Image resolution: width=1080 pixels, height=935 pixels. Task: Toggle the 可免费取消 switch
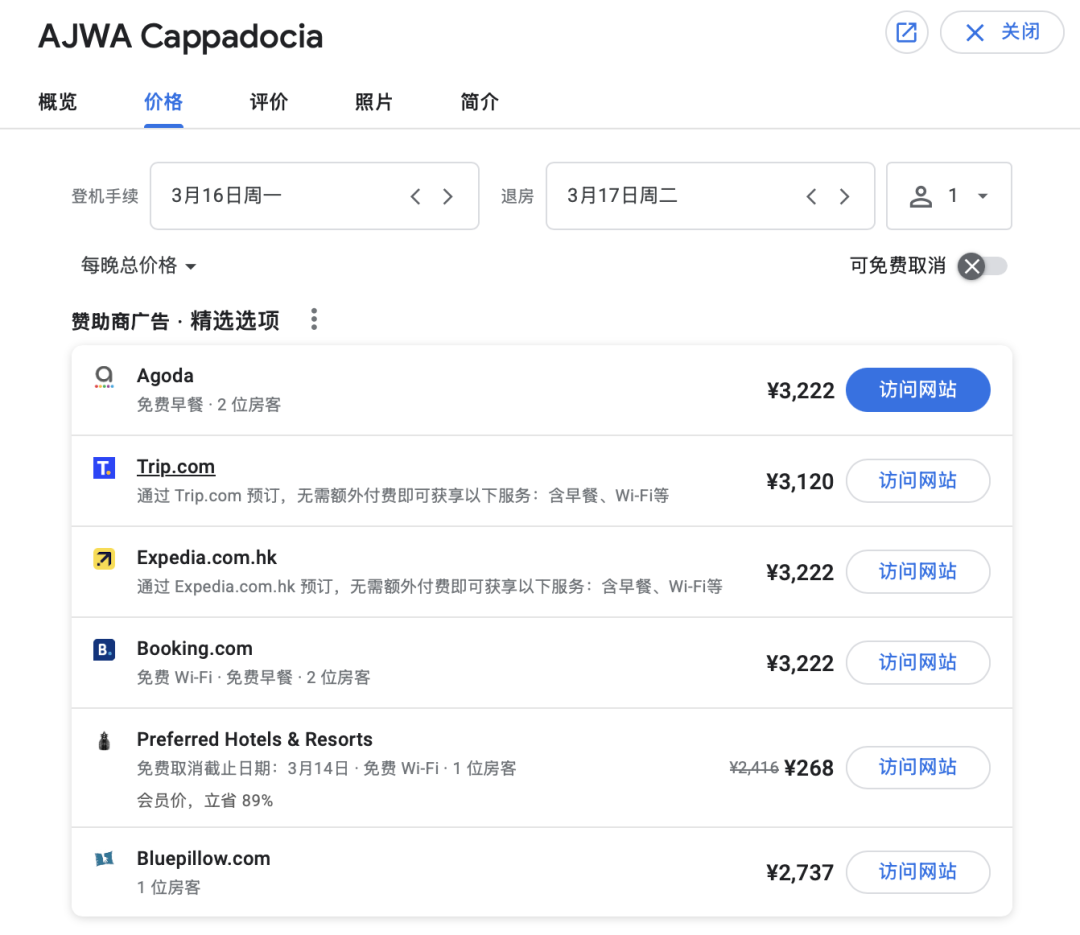982,266
